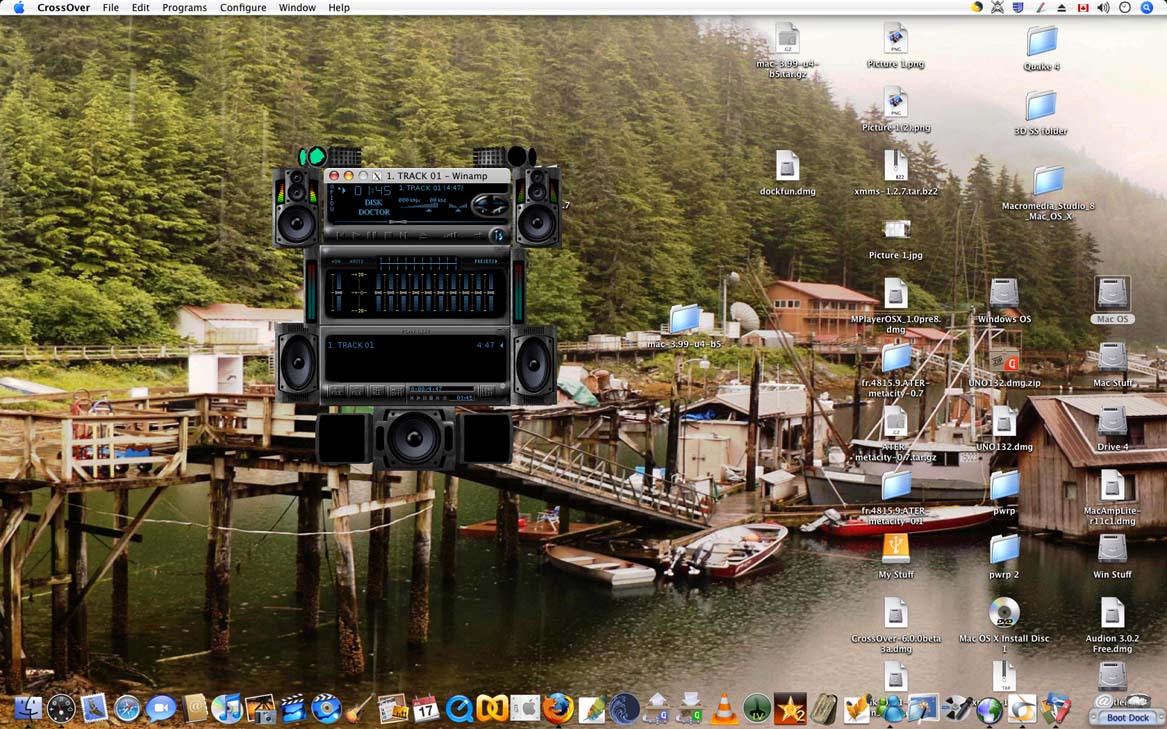The height and width of the screenshot is (729, 1167).
Task: Click the Winamp volume slider
Action: pyautogui.click(x=420, y=205)
